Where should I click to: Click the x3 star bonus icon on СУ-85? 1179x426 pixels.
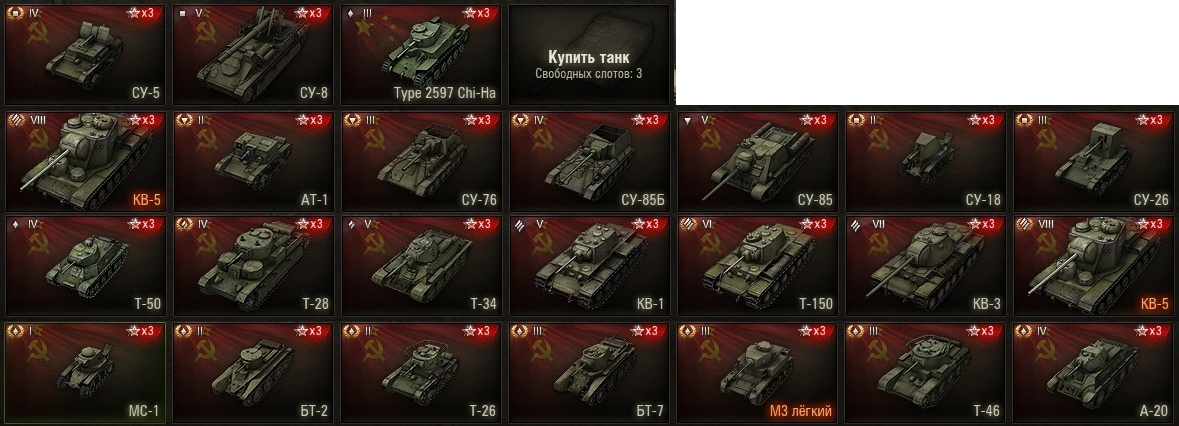click(817, 119)
